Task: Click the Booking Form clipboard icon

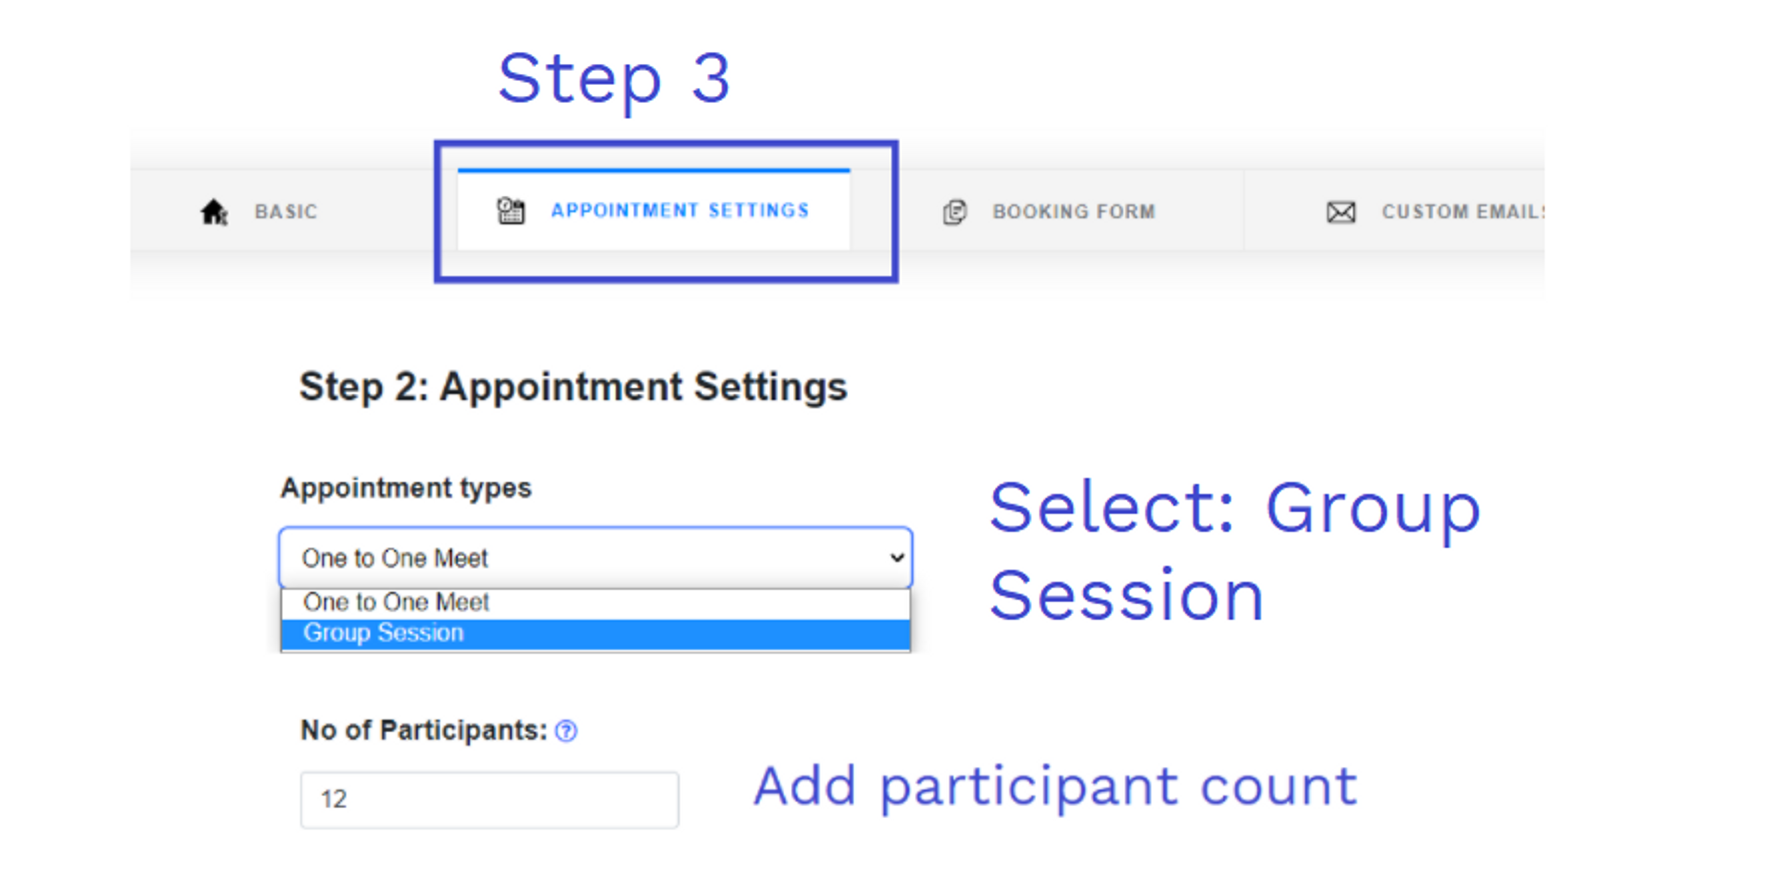Action: click(955, 212)
